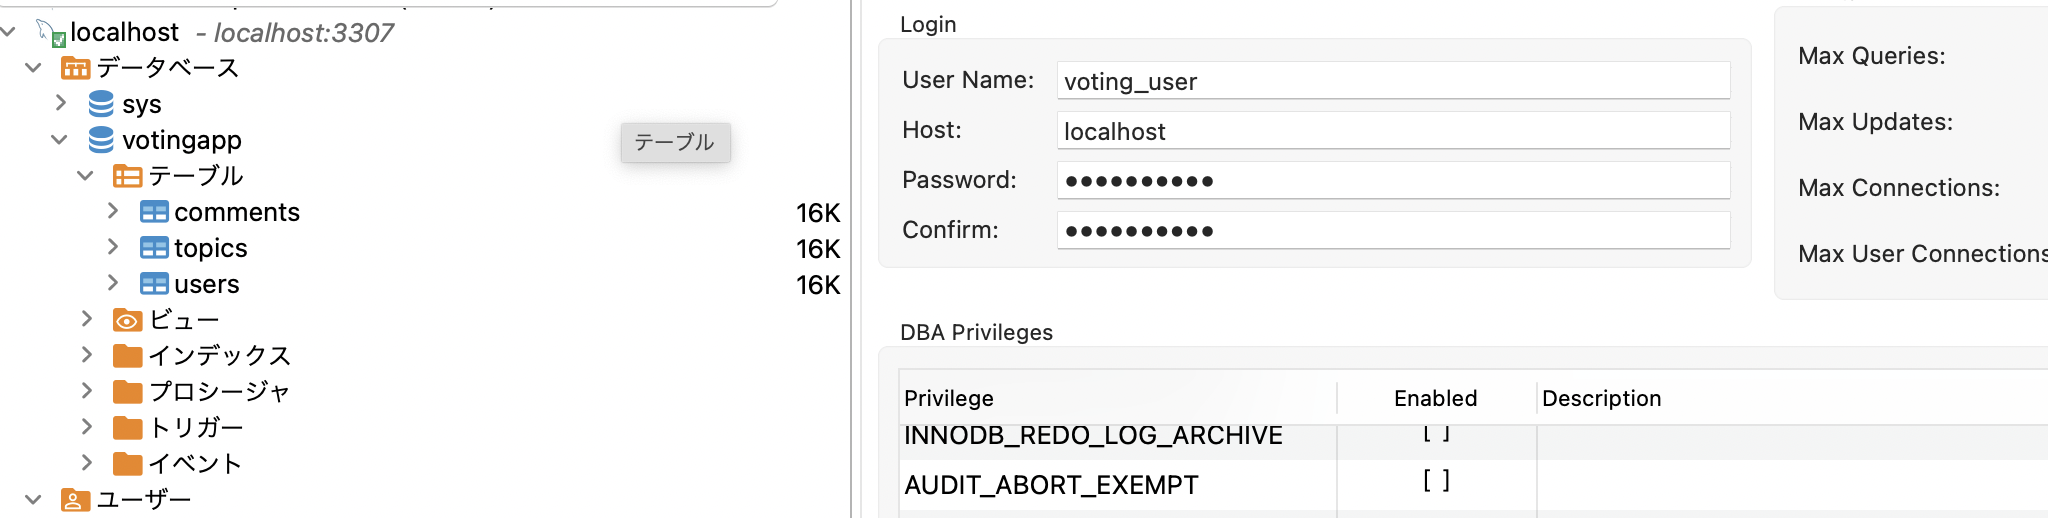Viewport: 2048px width, 518px height.
Task: Click the comments table icon
Action: pyautogui.click(x=154, y=212)
